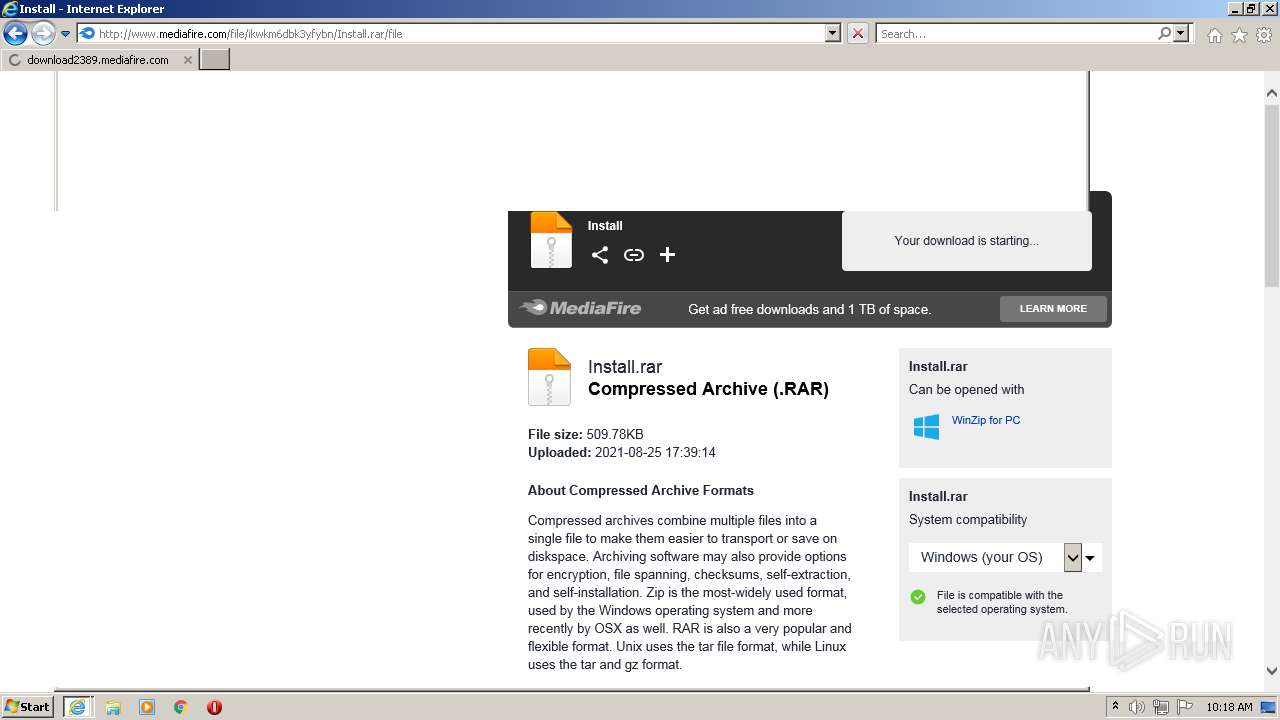The image size is (1280, 720).
Task: Open the Favorites star icon
Action: 1239,35
